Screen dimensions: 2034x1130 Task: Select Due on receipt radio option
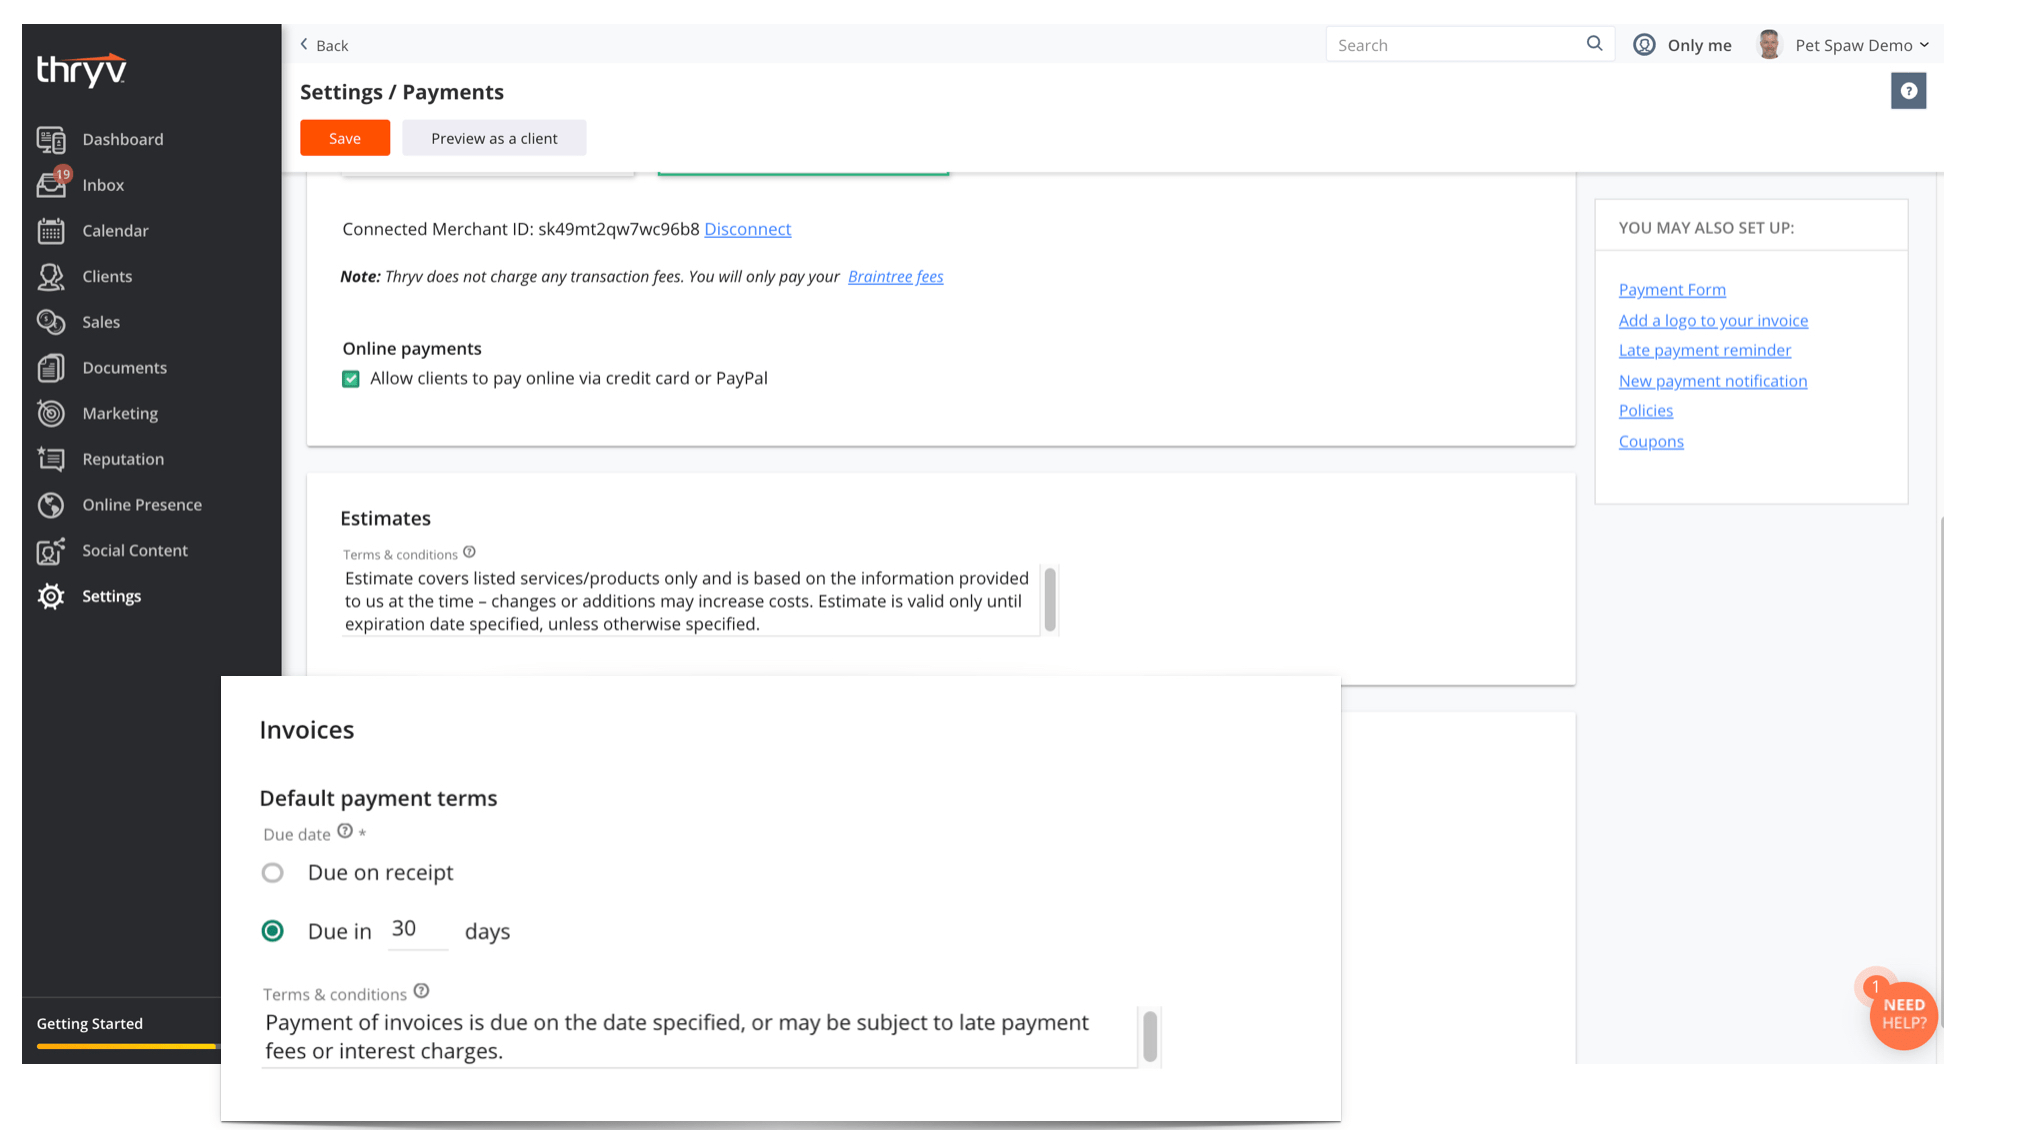(272, 873)
